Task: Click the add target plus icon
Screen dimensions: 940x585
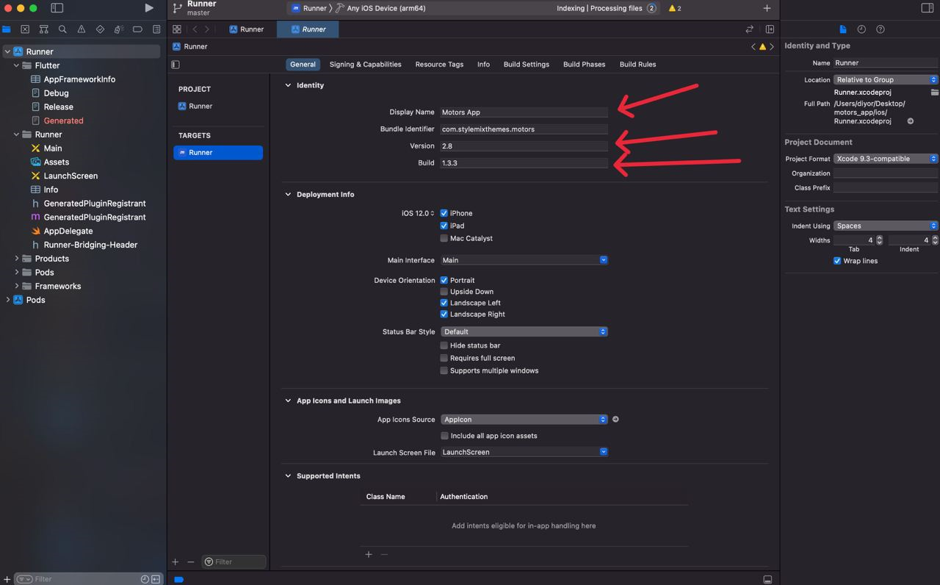Action: pyautogui.click(x=175, y=562)
